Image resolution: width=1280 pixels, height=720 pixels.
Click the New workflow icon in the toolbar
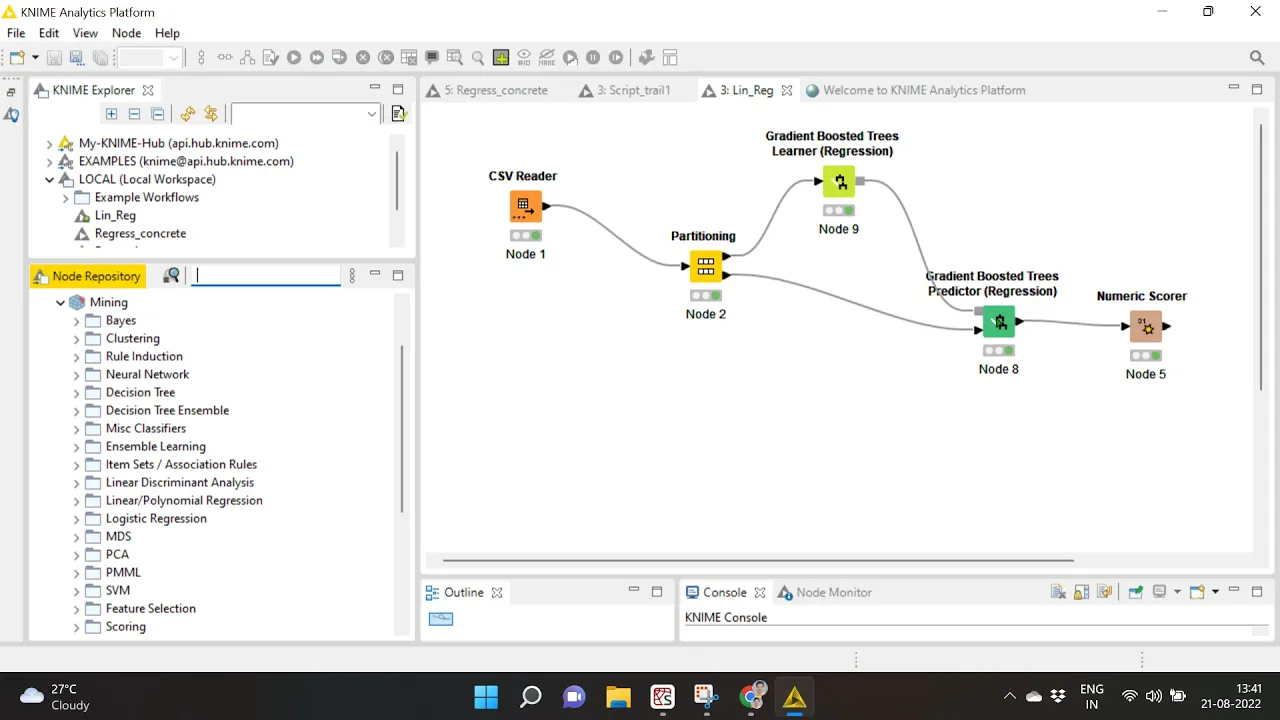click(17, 58)
